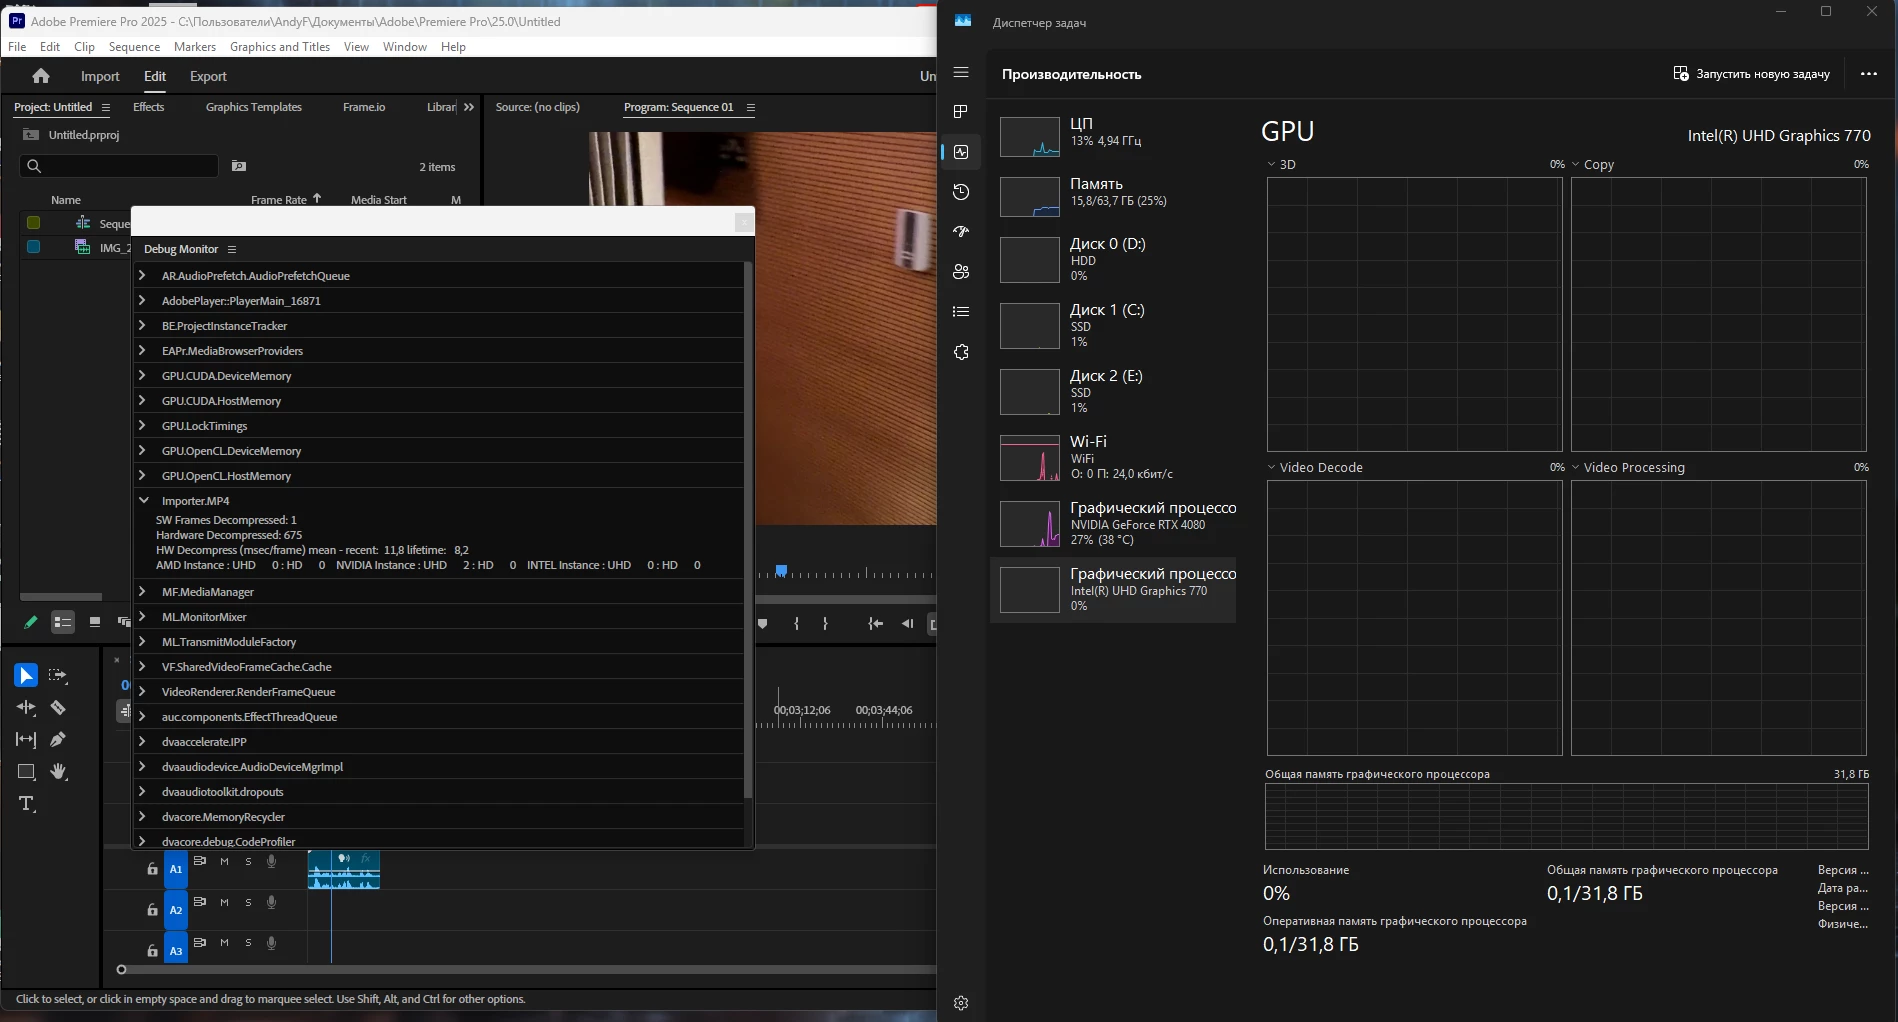
Task: Show hidden panel tabs overflow chevron
Action: (469, 107)
